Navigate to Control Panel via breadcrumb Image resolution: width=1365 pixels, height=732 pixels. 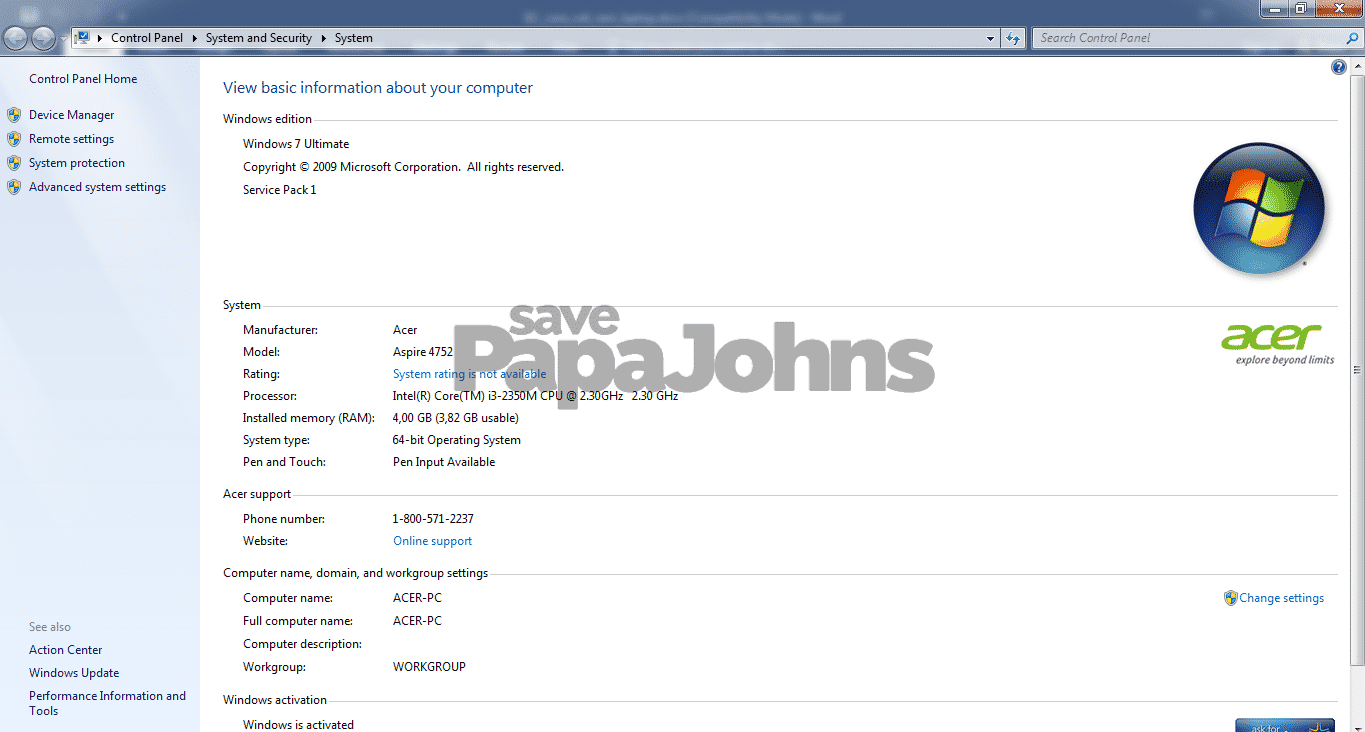146,37
